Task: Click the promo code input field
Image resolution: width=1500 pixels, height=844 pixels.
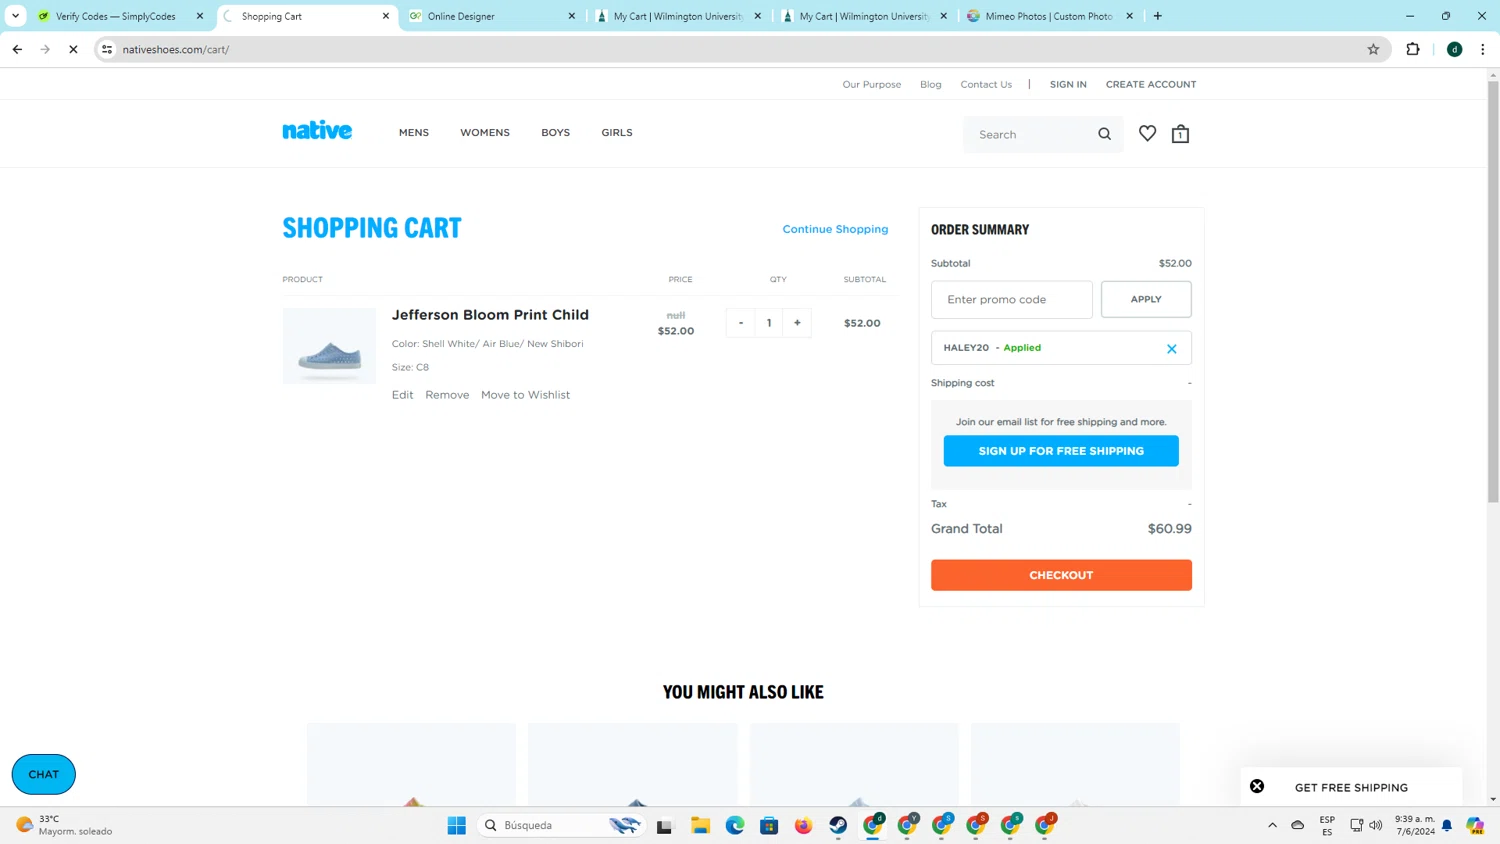Action: point(1012,299)
